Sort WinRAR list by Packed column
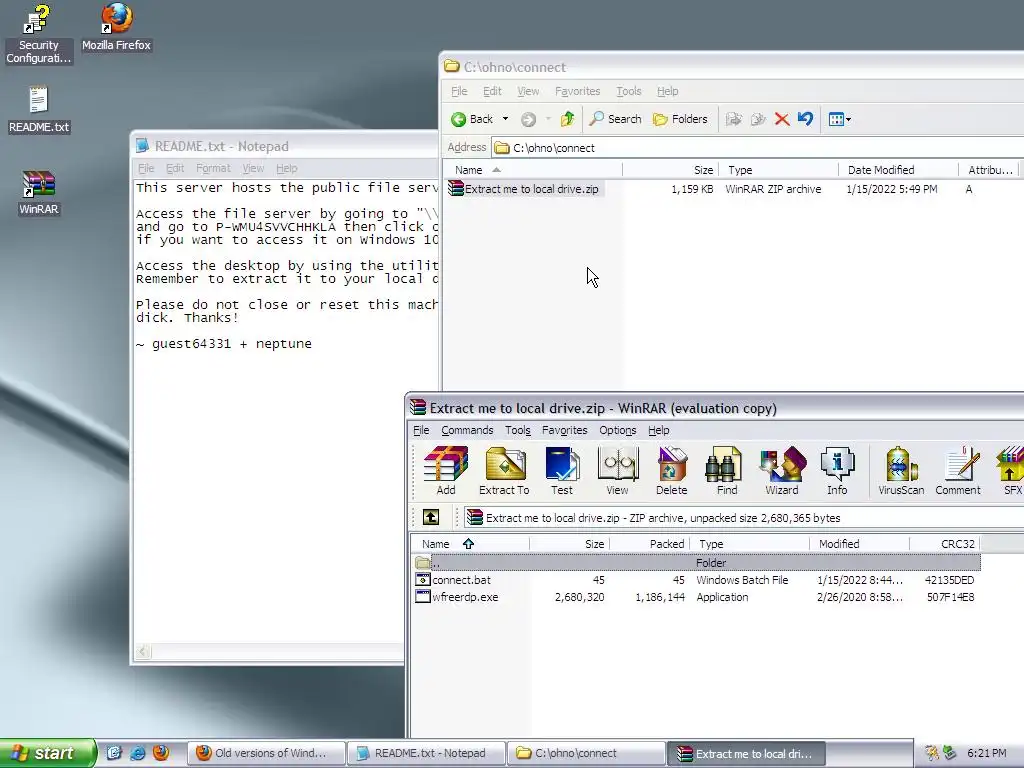Viewport: 1024px width, 768px height. [x=650, y=544]
